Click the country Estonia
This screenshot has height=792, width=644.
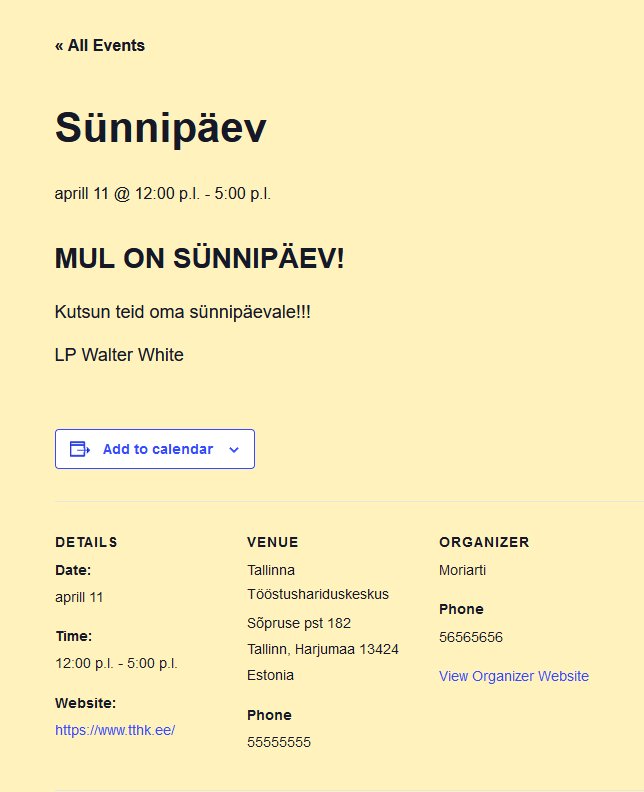[x=270, y=675]
